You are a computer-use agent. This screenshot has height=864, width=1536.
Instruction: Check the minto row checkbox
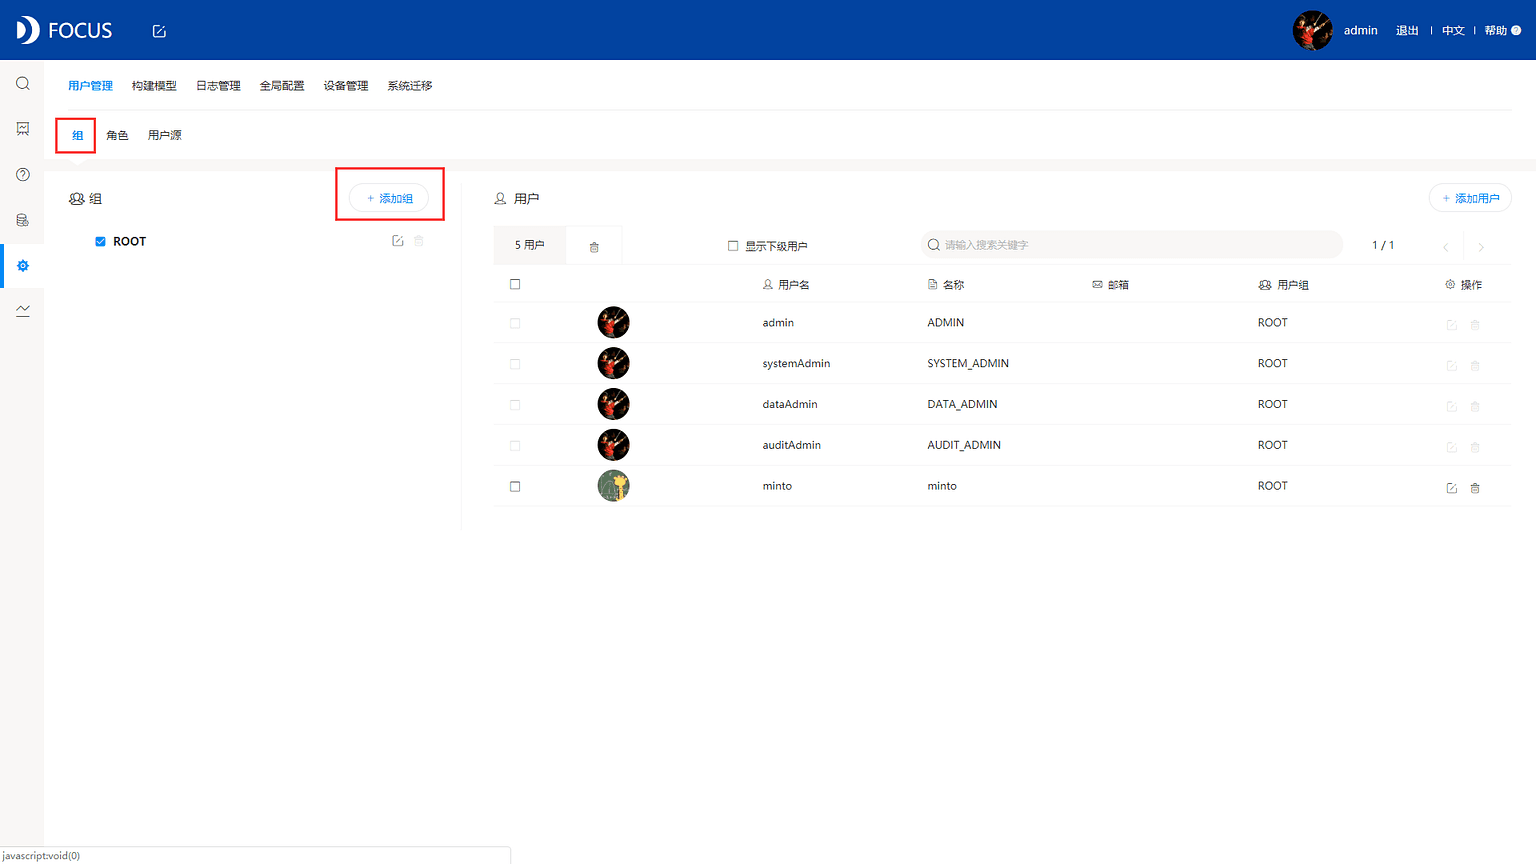click(x=515, y=486)
